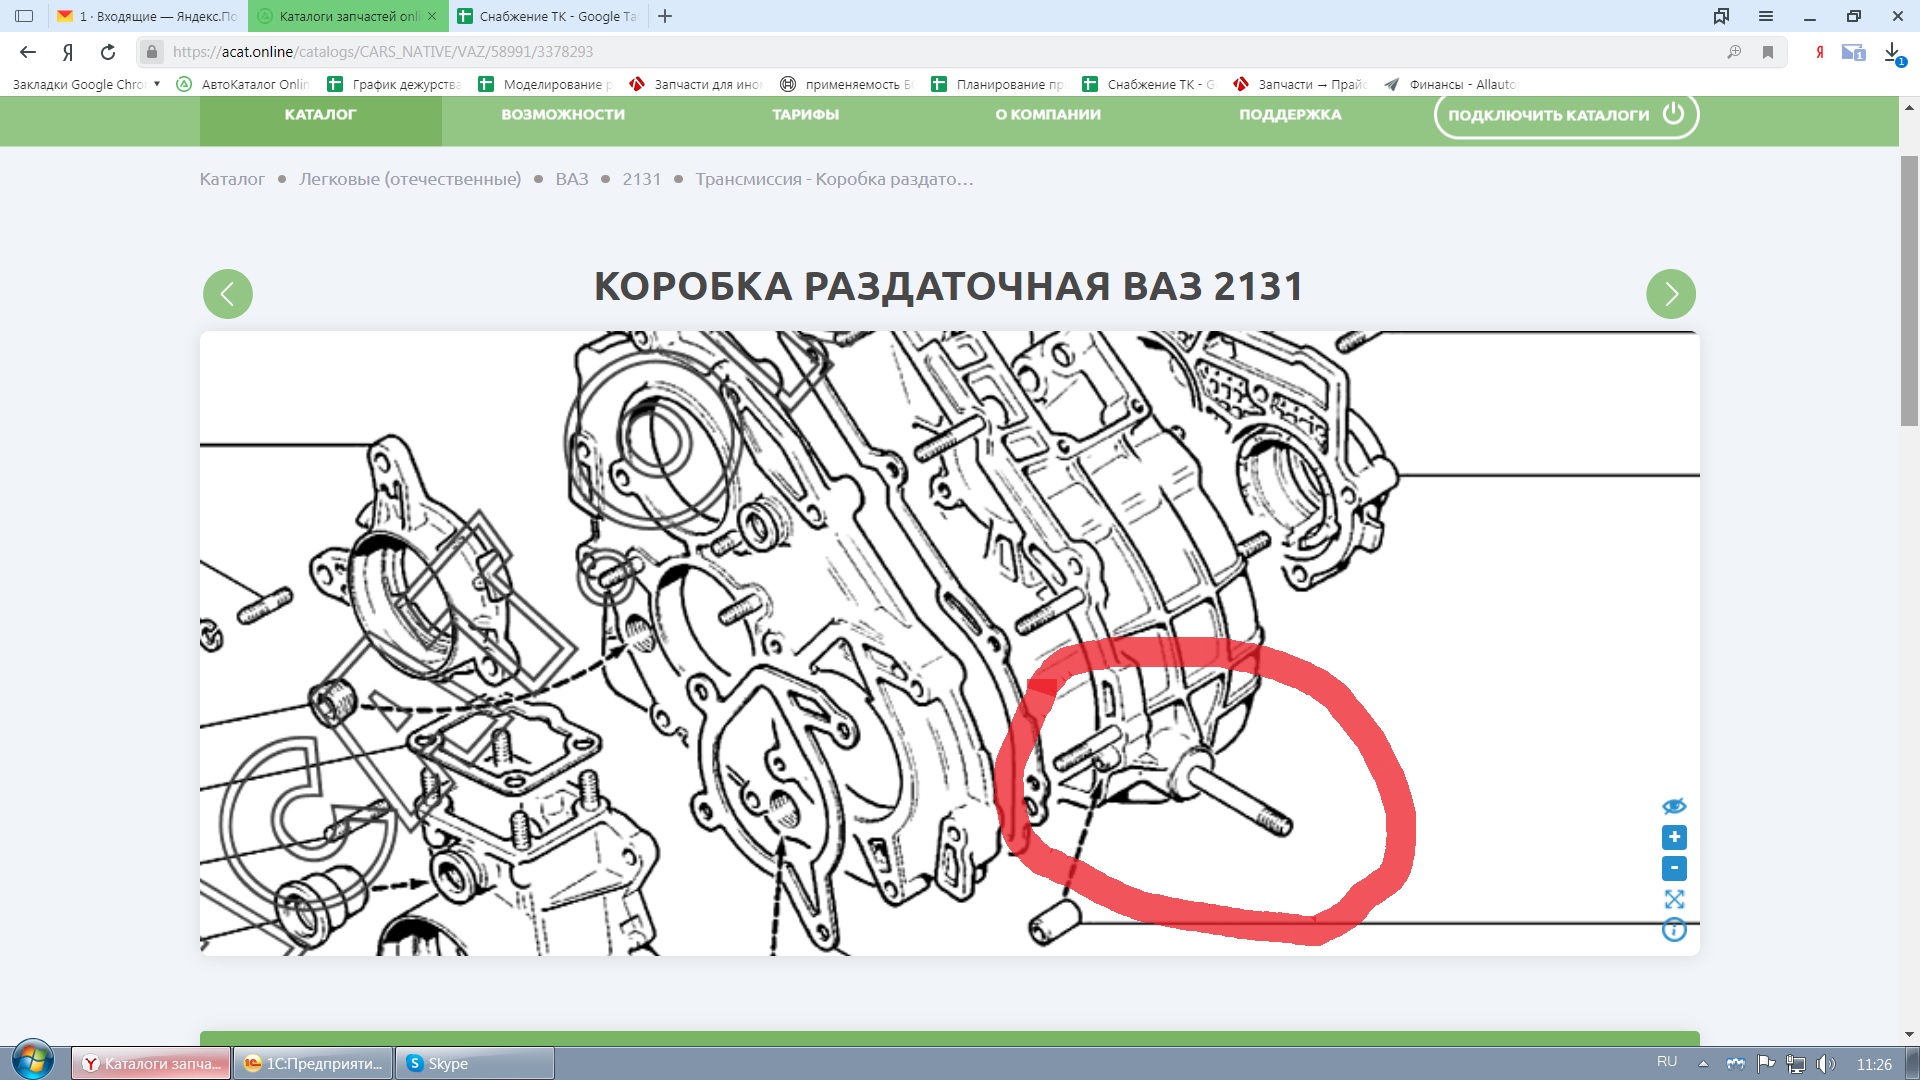Open the Планирование bookmark
The image size is (1920, 1080).
998,84
